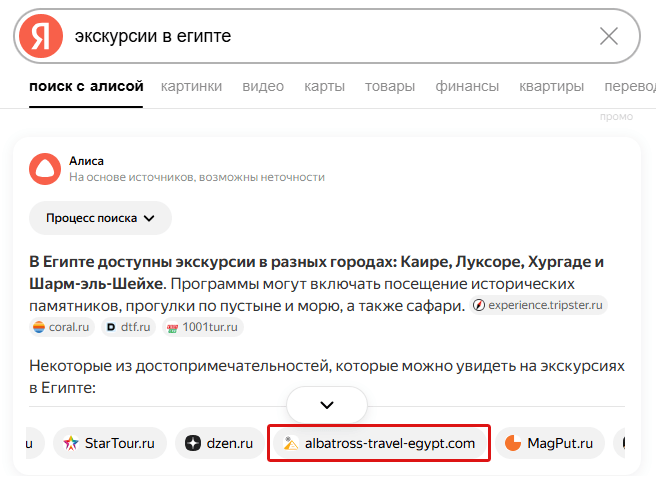The image size is (656, 486).
Task: Expand the full Alisa answer chevron
Action: (326, 405)
